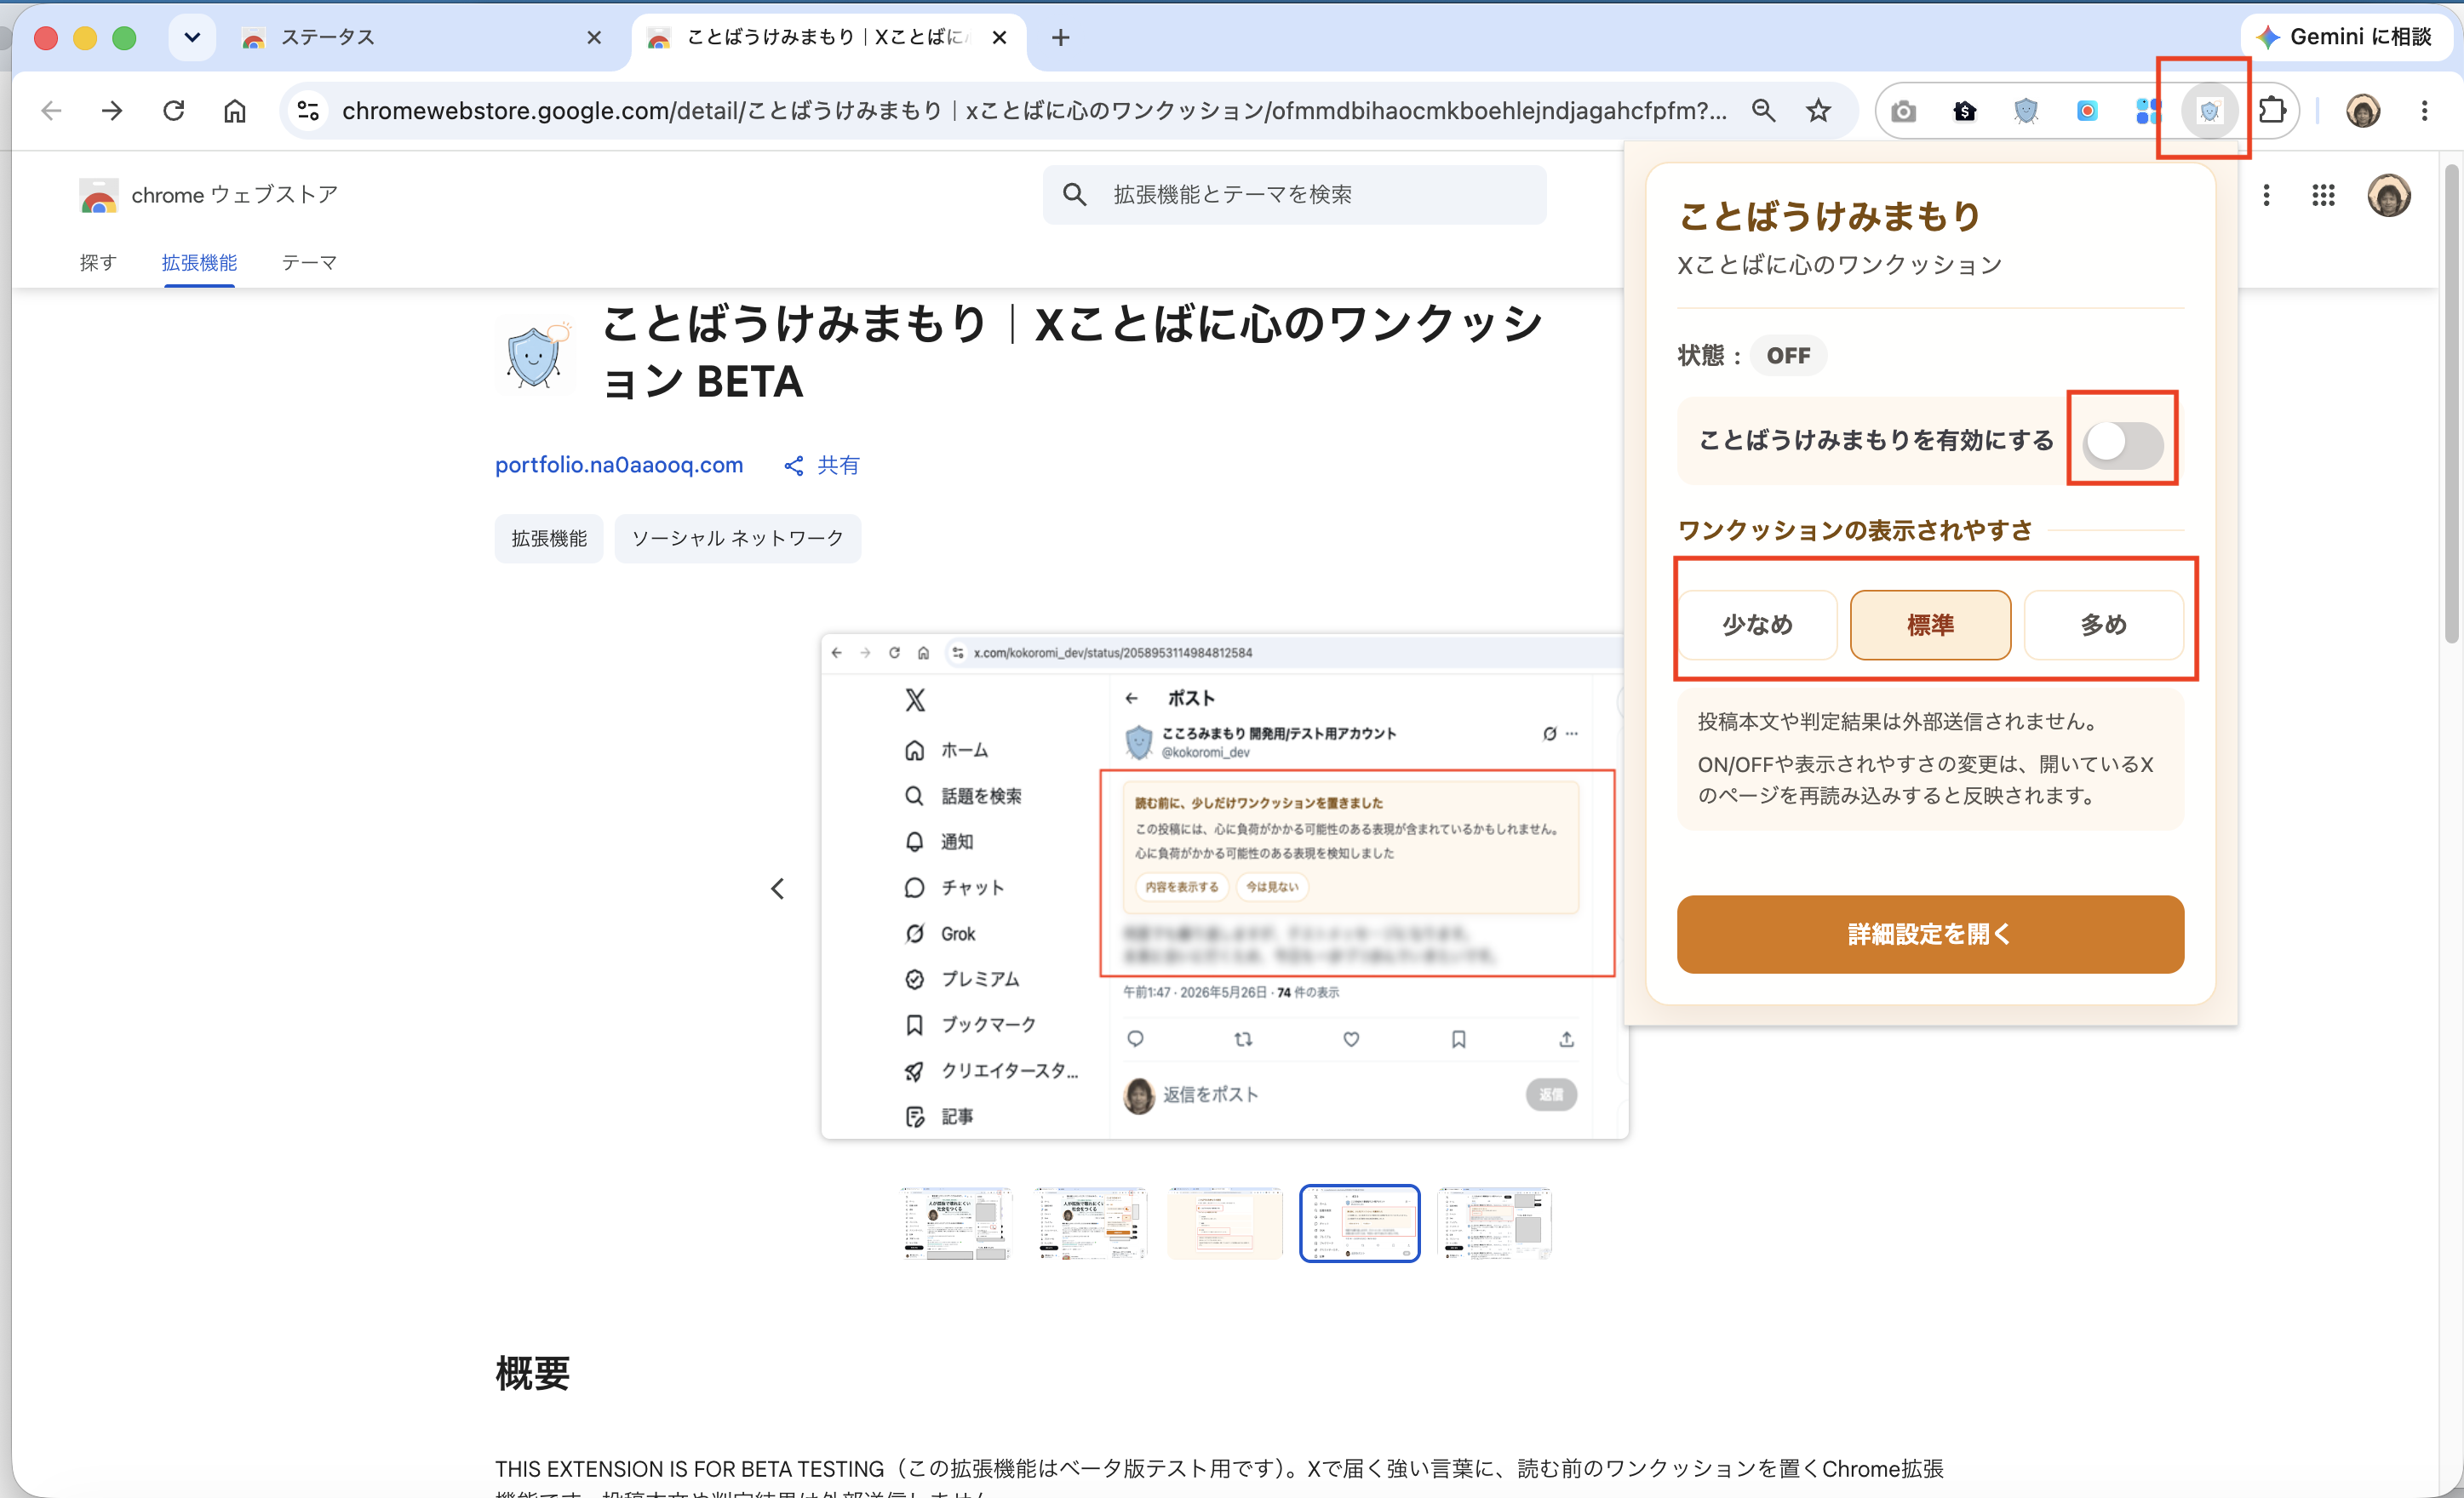Screen dimensions: 2464x1498
Task: Reload the current page
Action: coord(174,111)
